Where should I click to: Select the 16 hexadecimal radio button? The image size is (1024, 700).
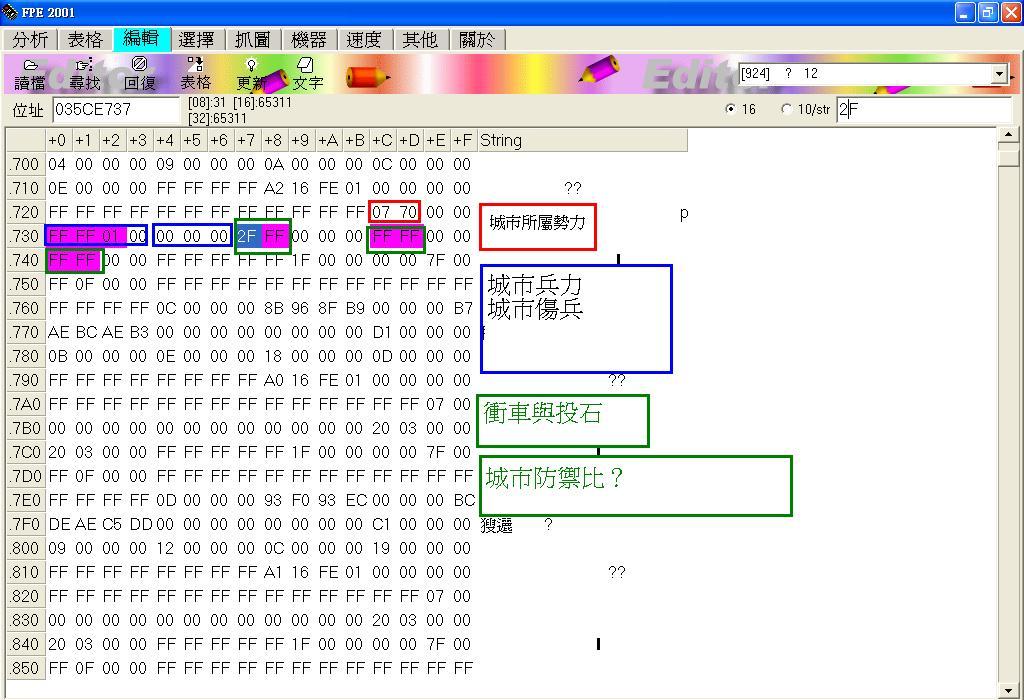[x=730, y=109]
